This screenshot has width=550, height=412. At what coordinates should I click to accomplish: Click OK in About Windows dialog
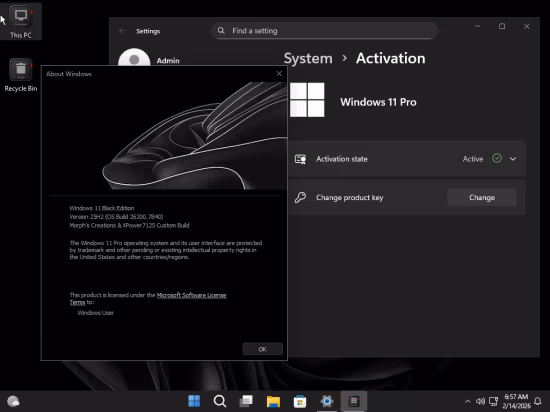[x=262, y=349]
